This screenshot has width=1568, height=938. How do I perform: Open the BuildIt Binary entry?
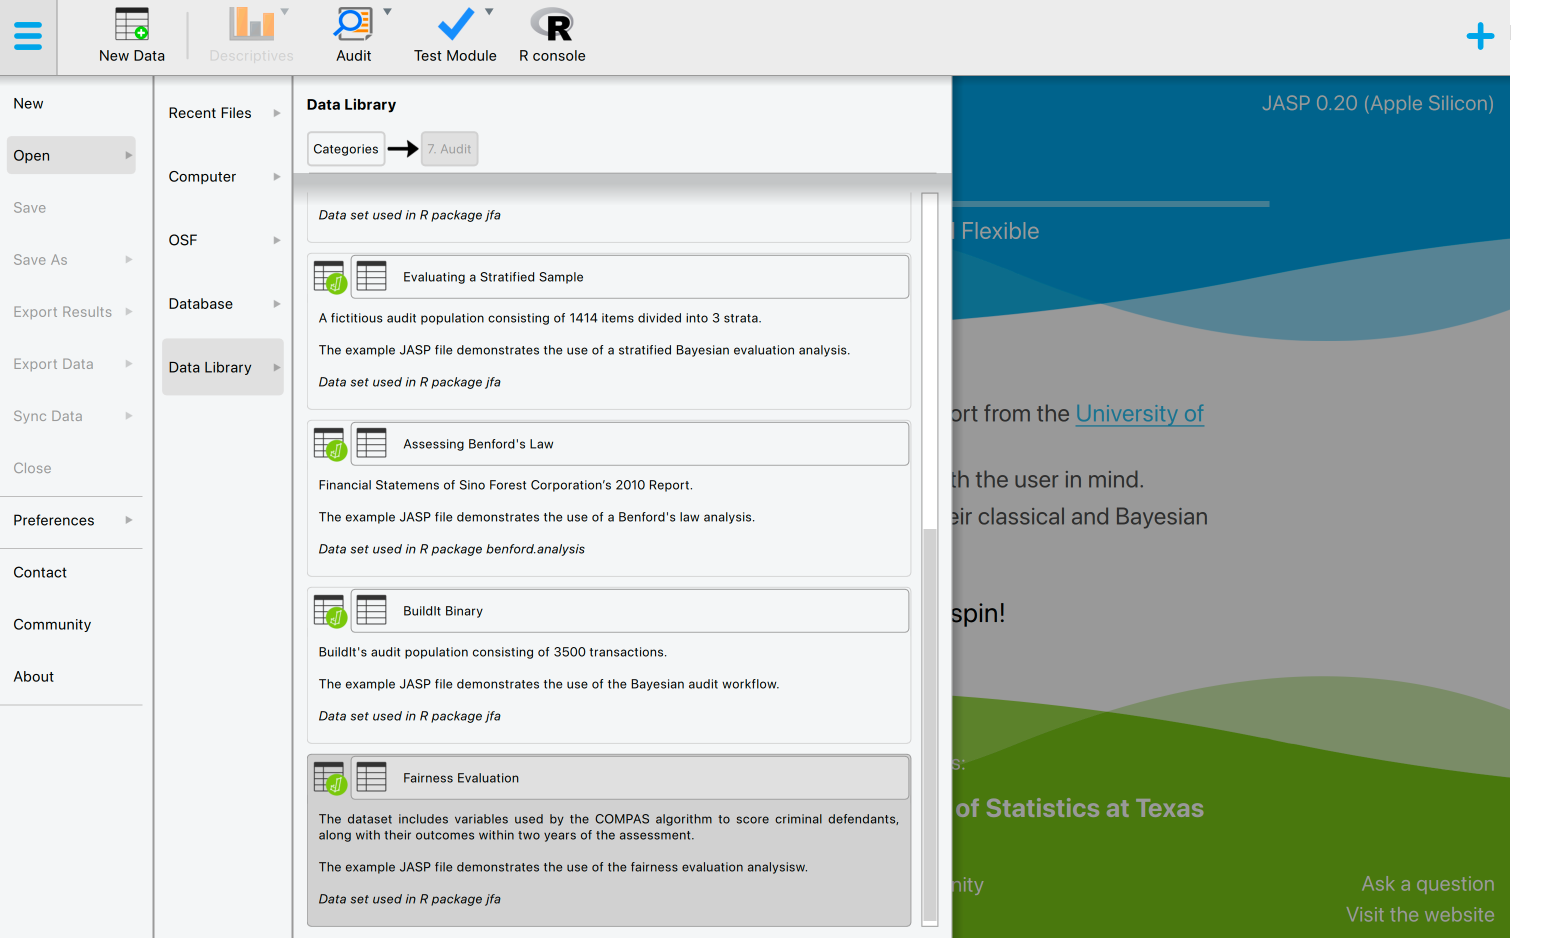point(630,611)
